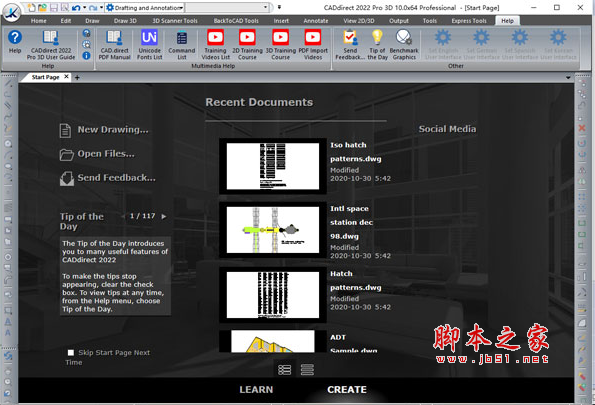Screen dimensions: 595x405
Task: Launch the Training Videos List
Action: (x=216, y=44)
